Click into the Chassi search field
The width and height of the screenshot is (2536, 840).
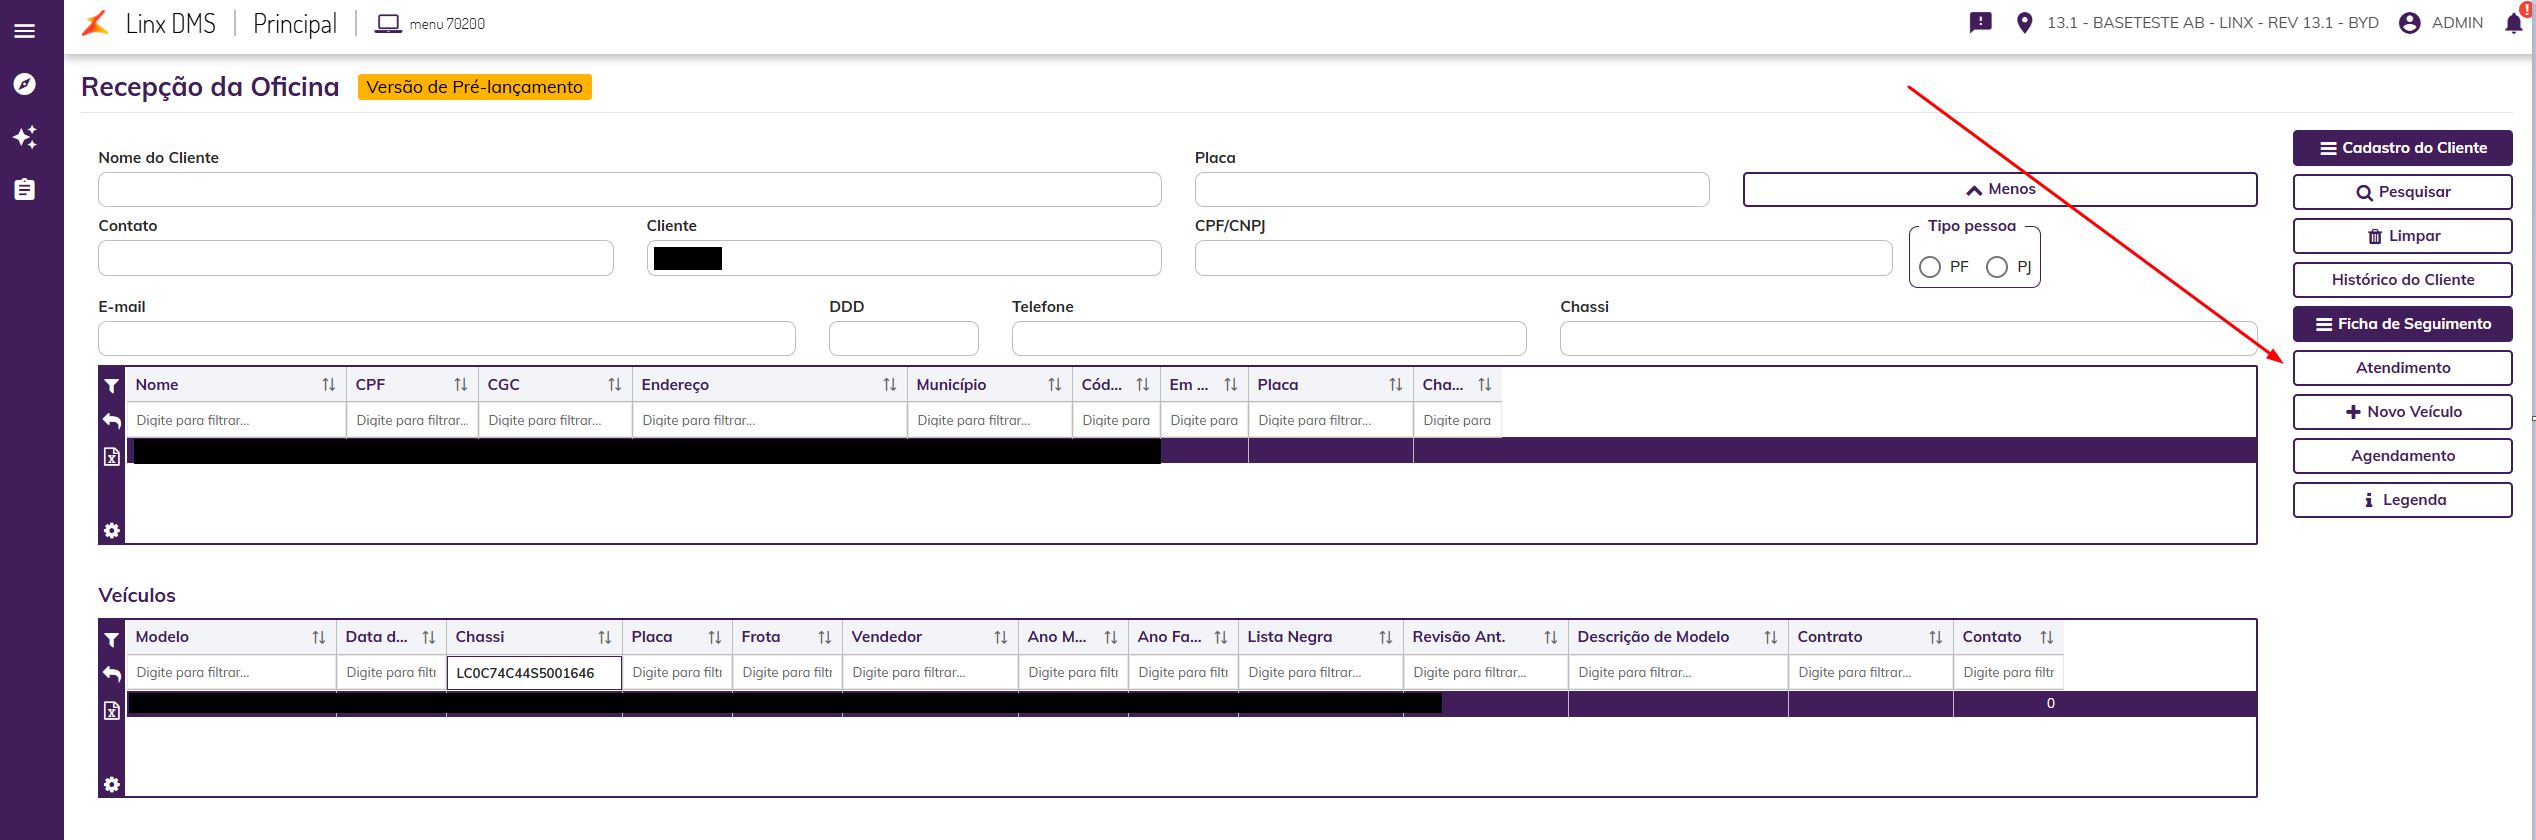click(x=1908, y=339)
